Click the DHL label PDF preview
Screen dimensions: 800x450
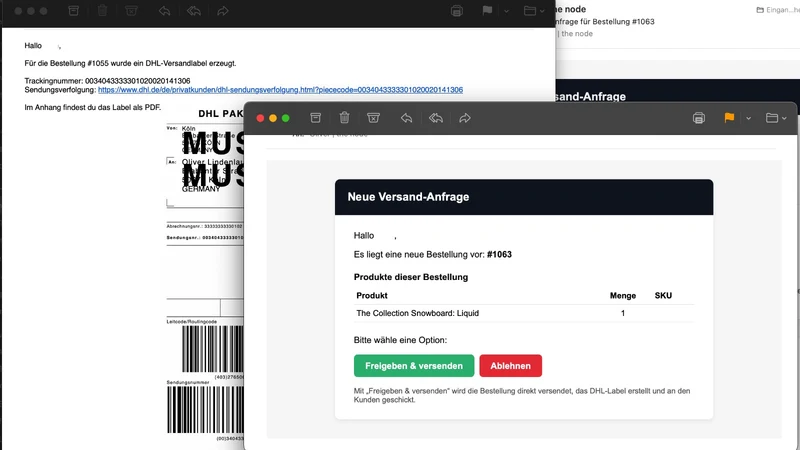pyautogui.click(x=205, y=276)
